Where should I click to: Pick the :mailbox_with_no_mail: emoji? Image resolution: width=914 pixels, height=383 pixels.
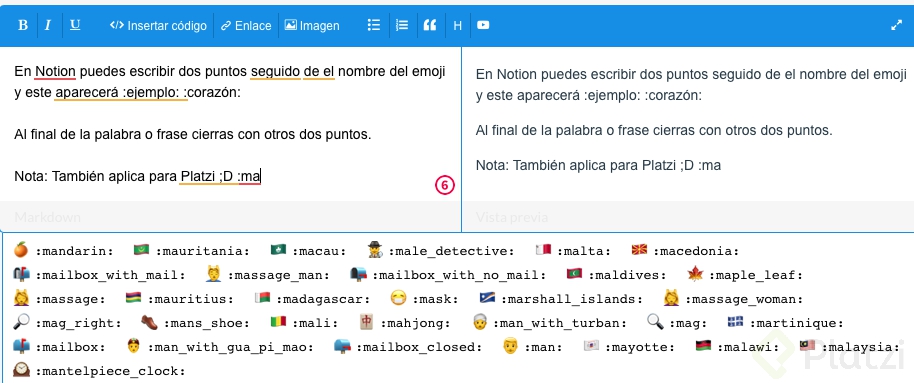pyautogui.click(x=448, y=275)
